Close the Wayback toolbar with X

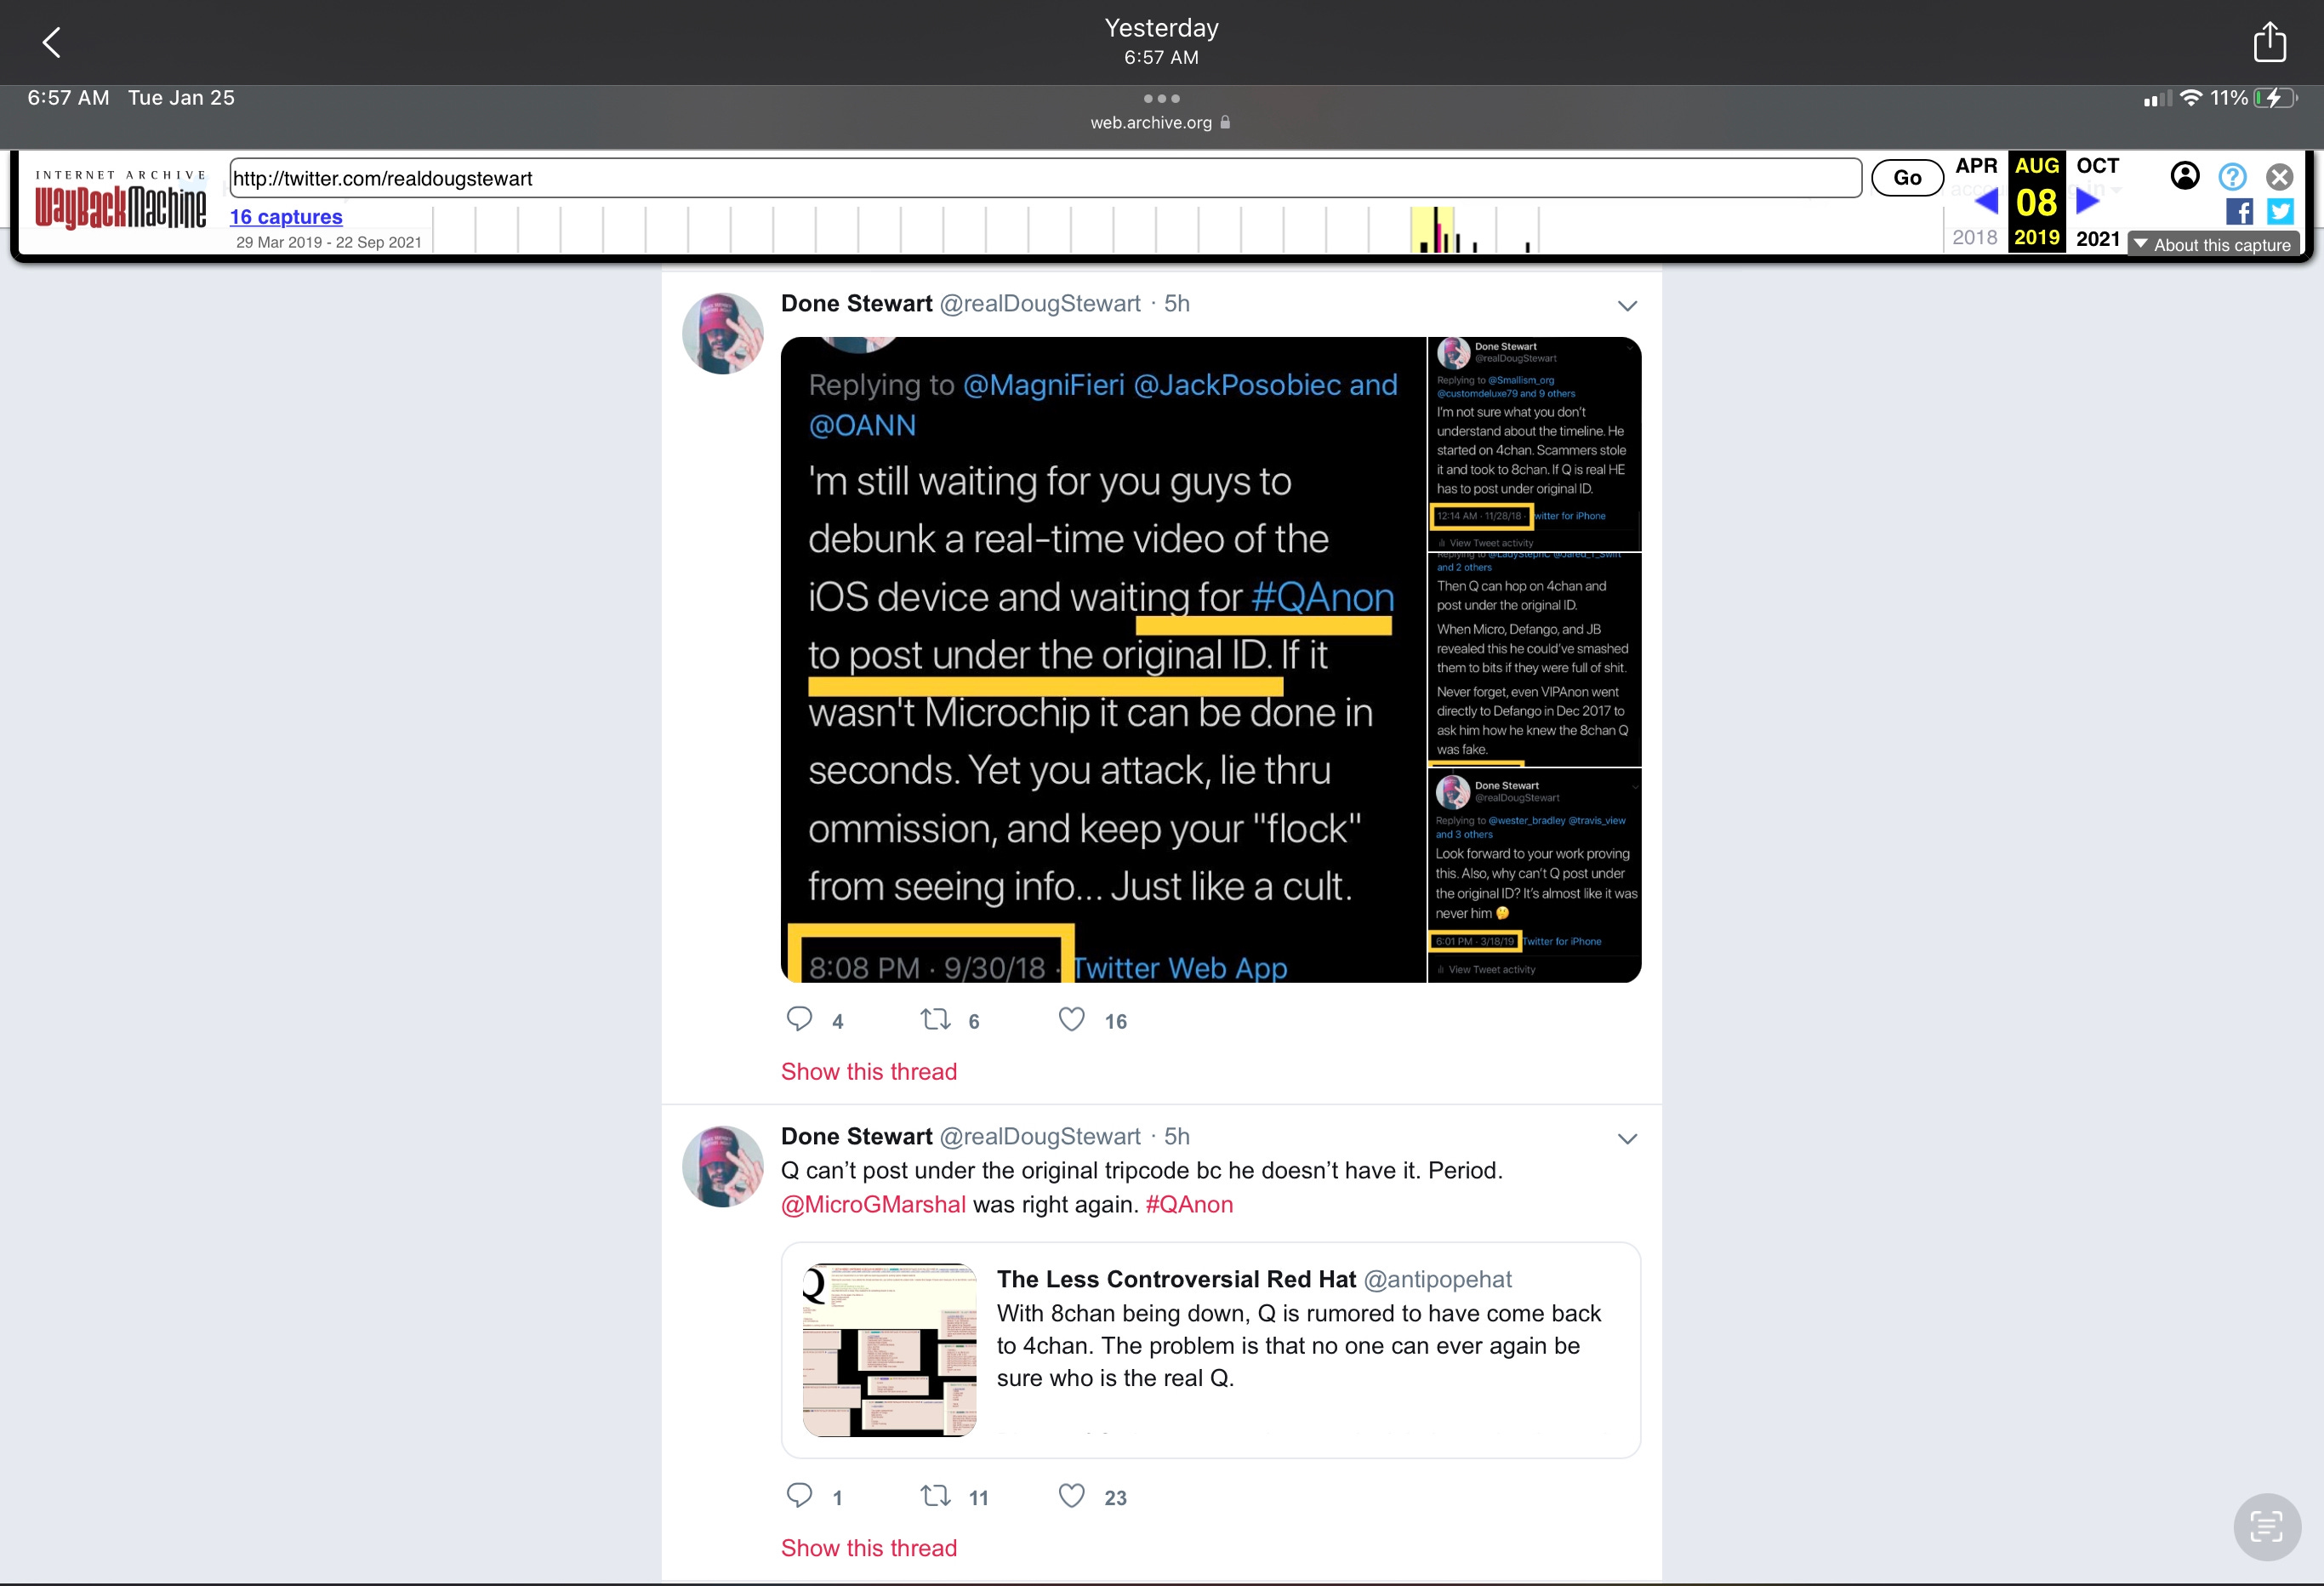point(2279,177)
